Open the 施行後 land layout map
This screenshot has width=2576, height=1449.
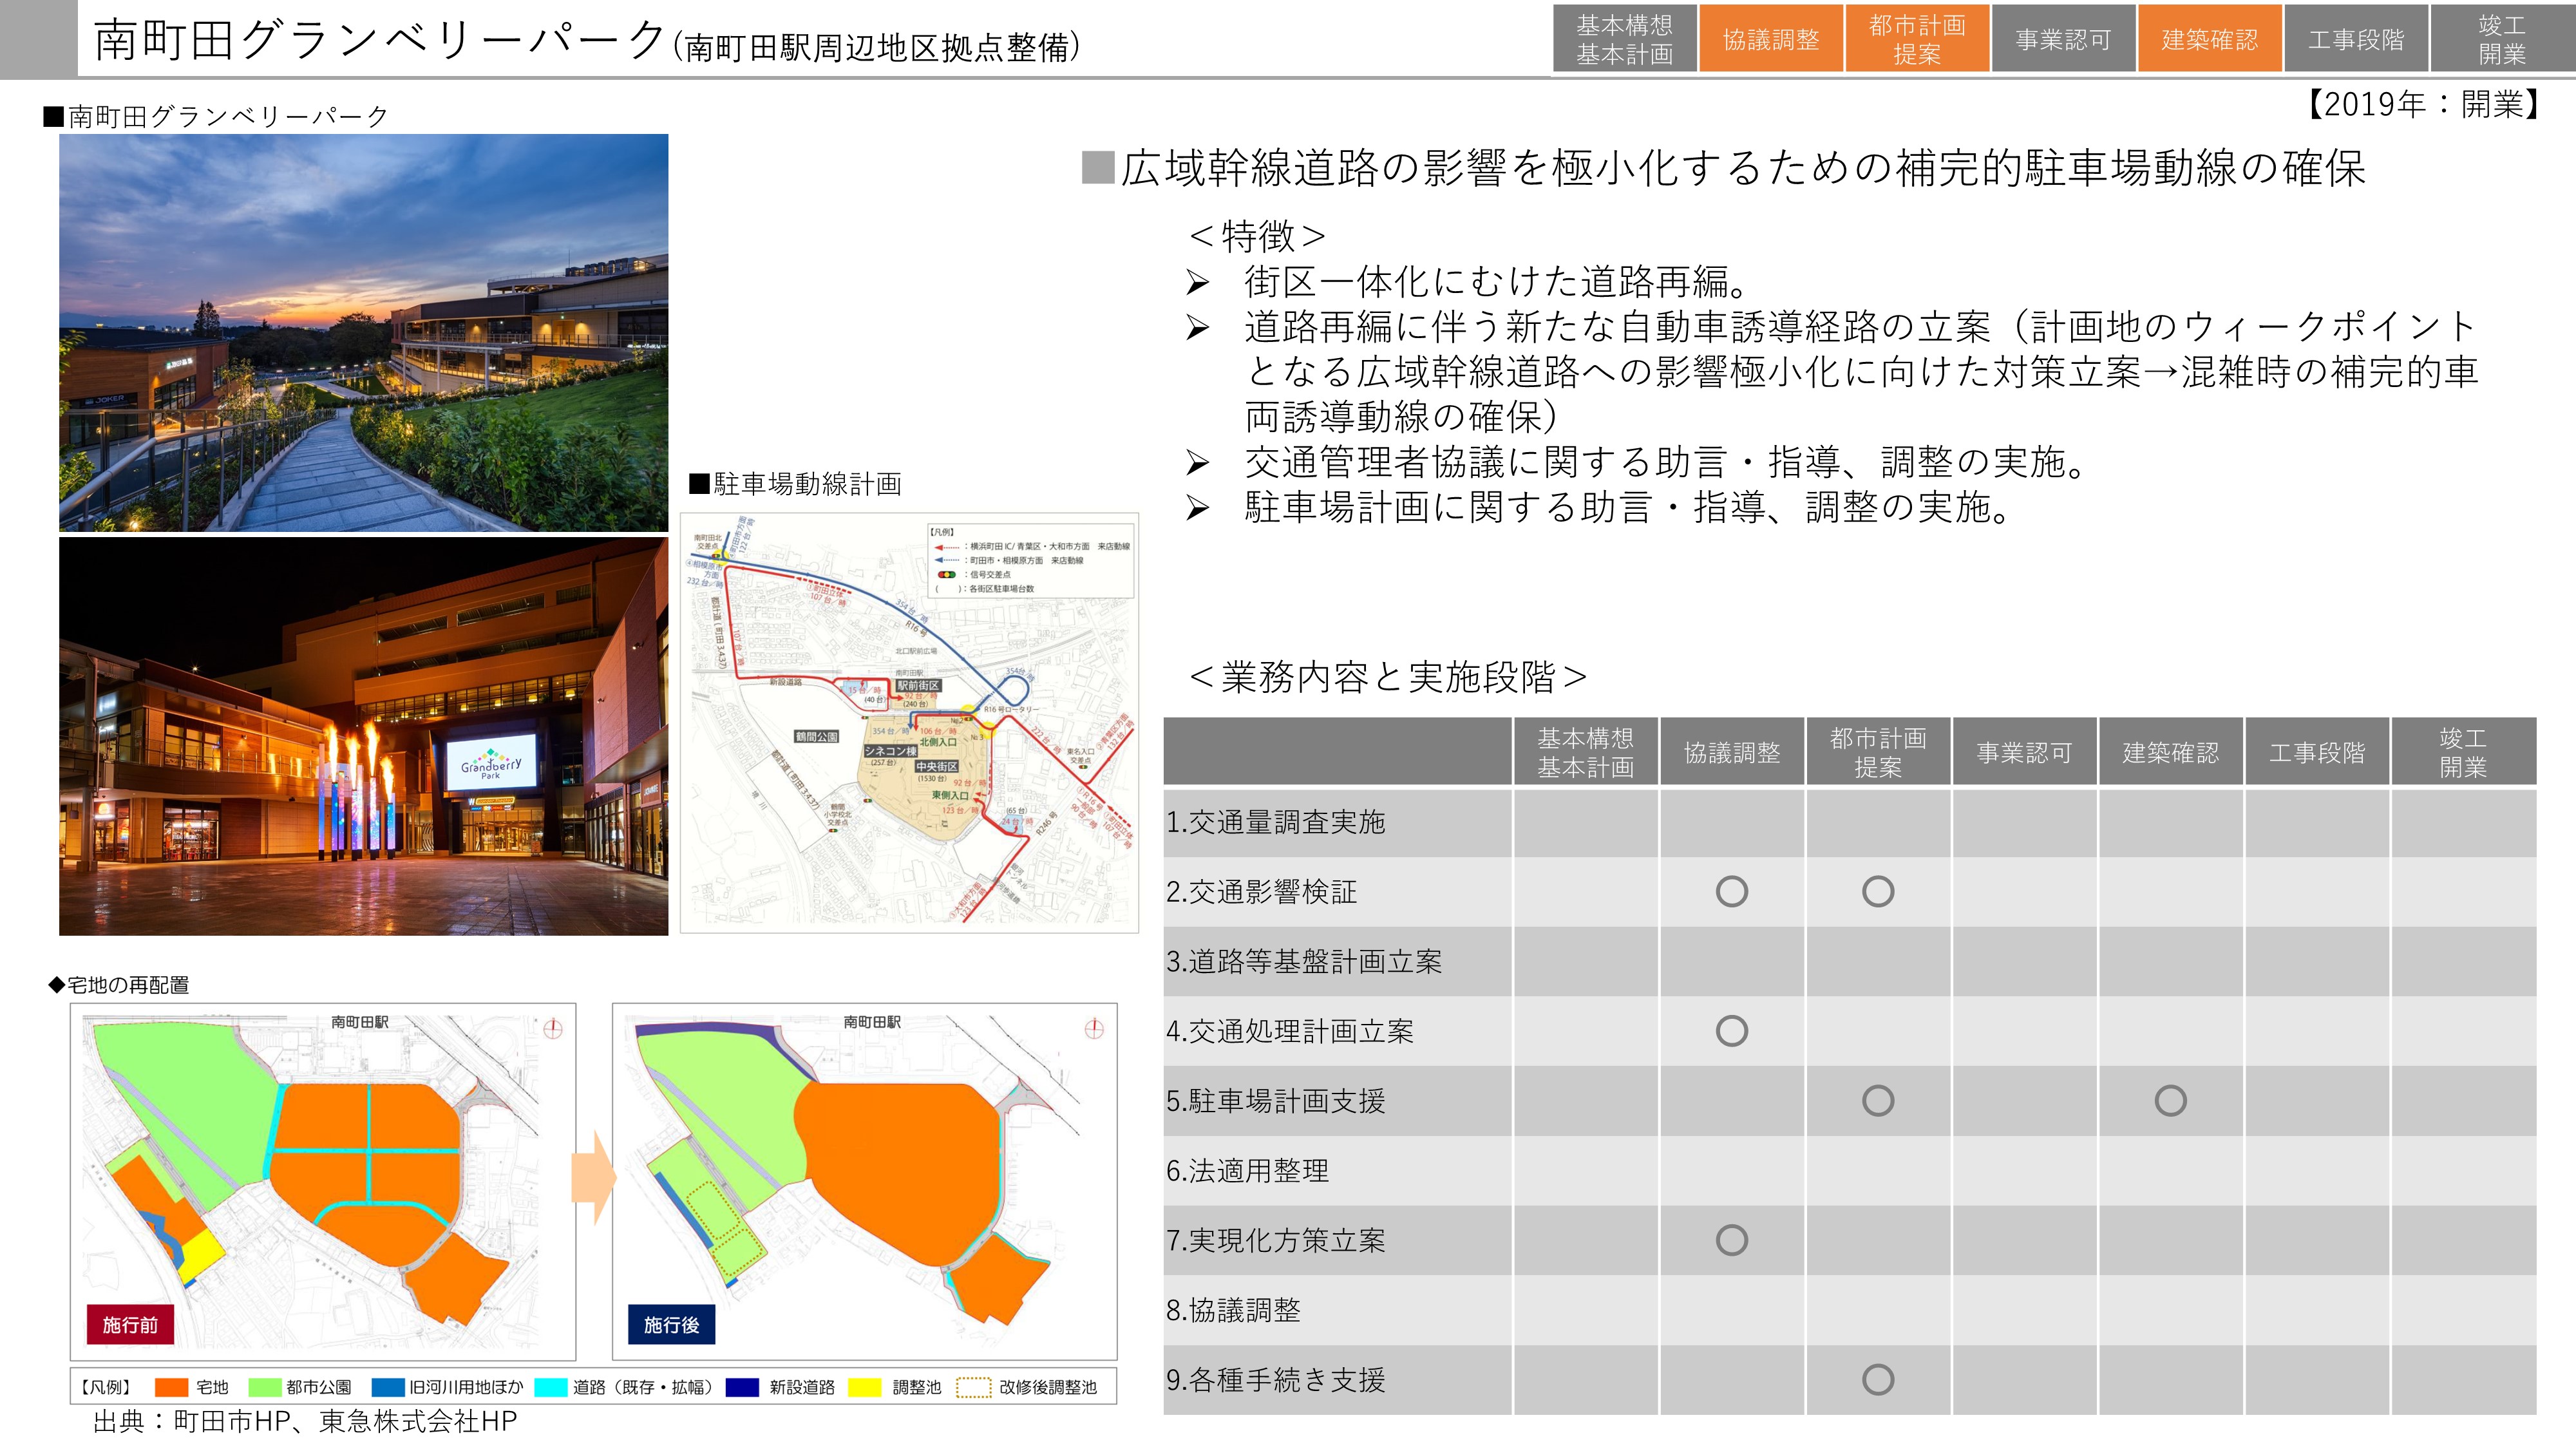pyautogui.click(x=864, y=1181)
